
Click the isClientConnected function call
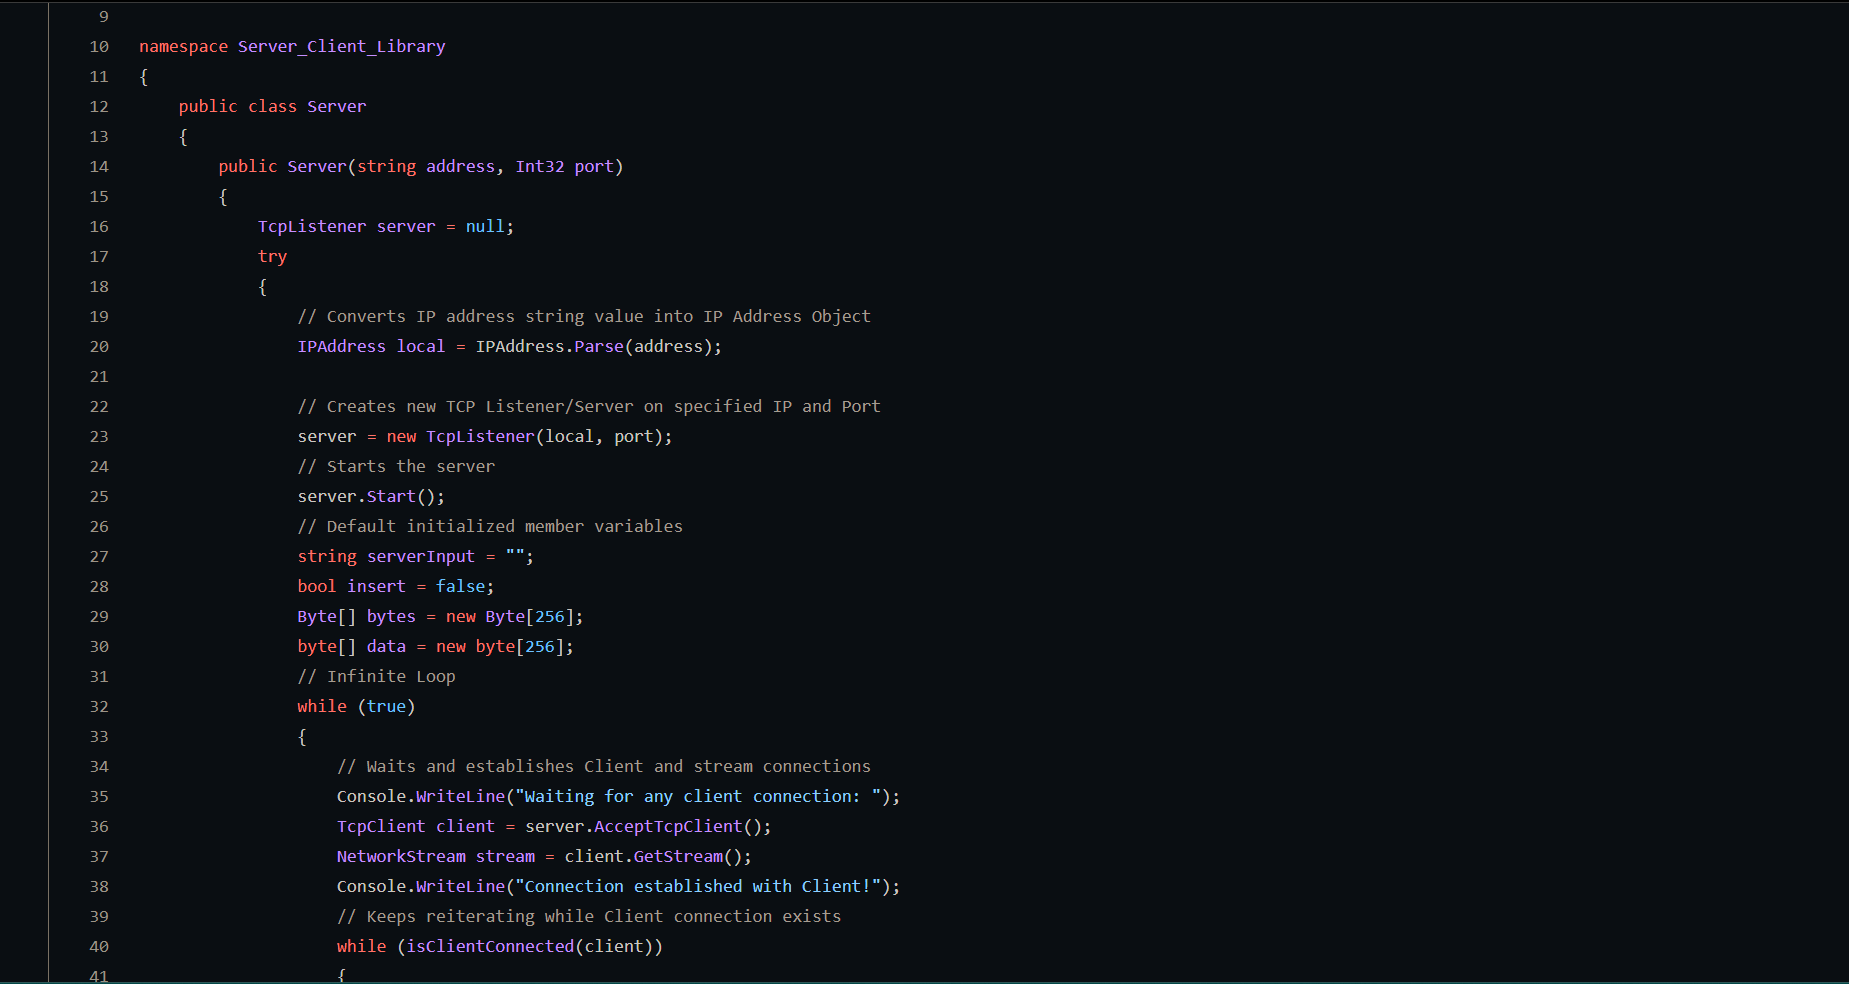click(x=490, y=947)
